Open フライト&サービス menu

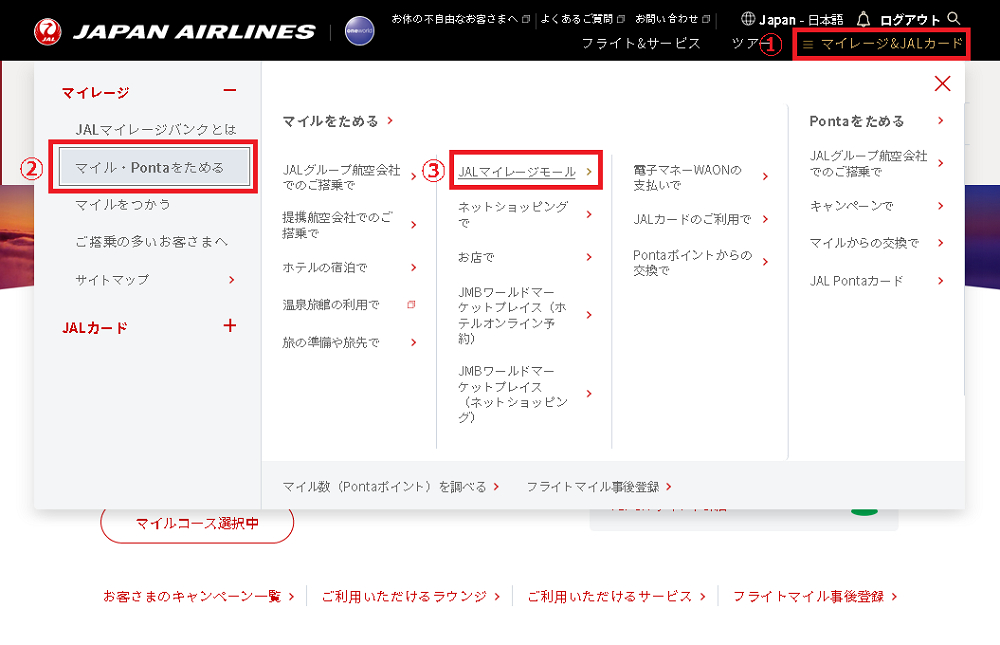640,43
